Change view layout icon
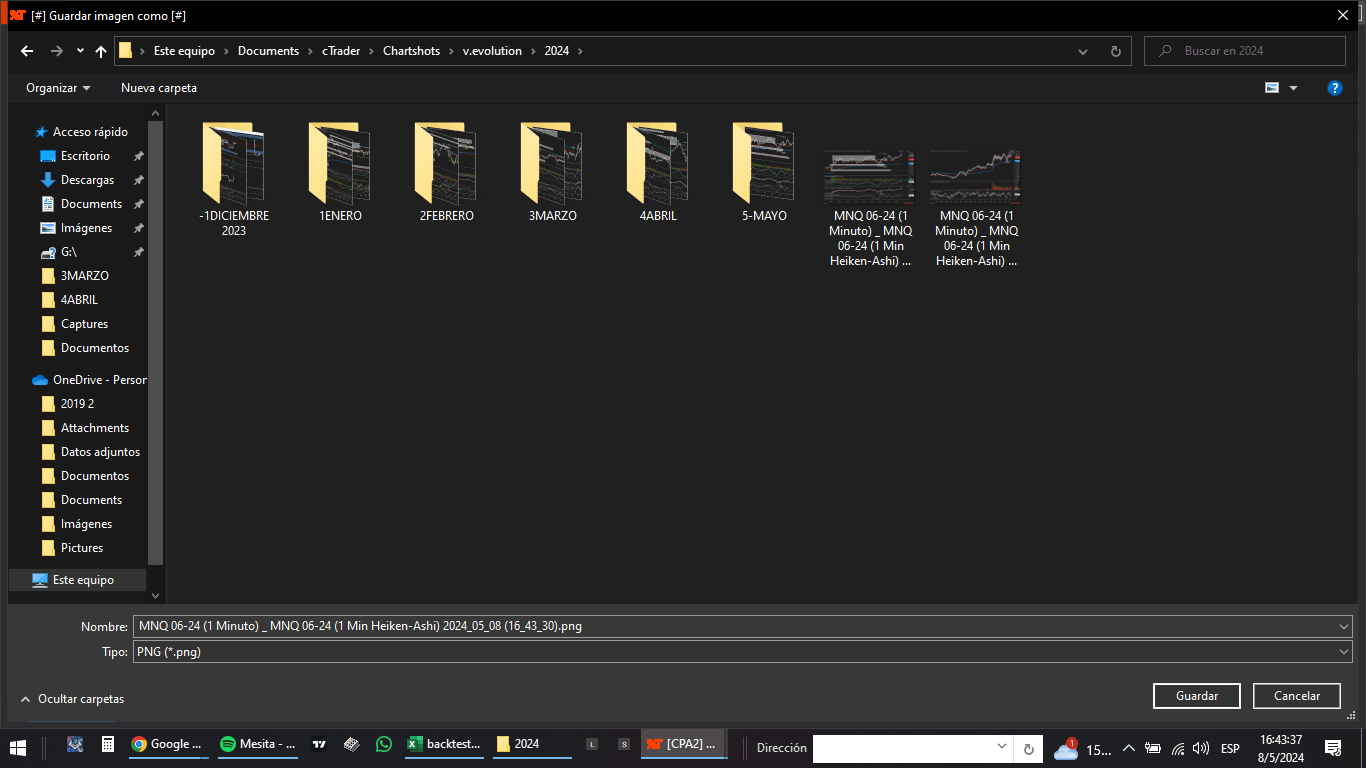 1272,88
